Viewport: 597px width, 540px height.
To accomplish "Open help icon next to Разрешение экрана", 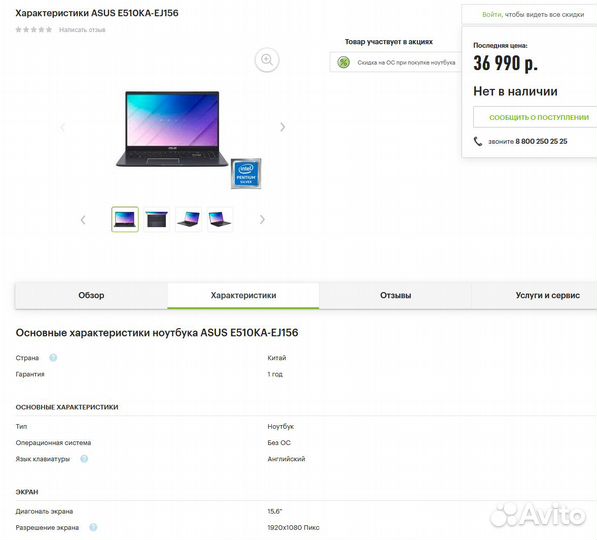I will click(x=93, y=527).
